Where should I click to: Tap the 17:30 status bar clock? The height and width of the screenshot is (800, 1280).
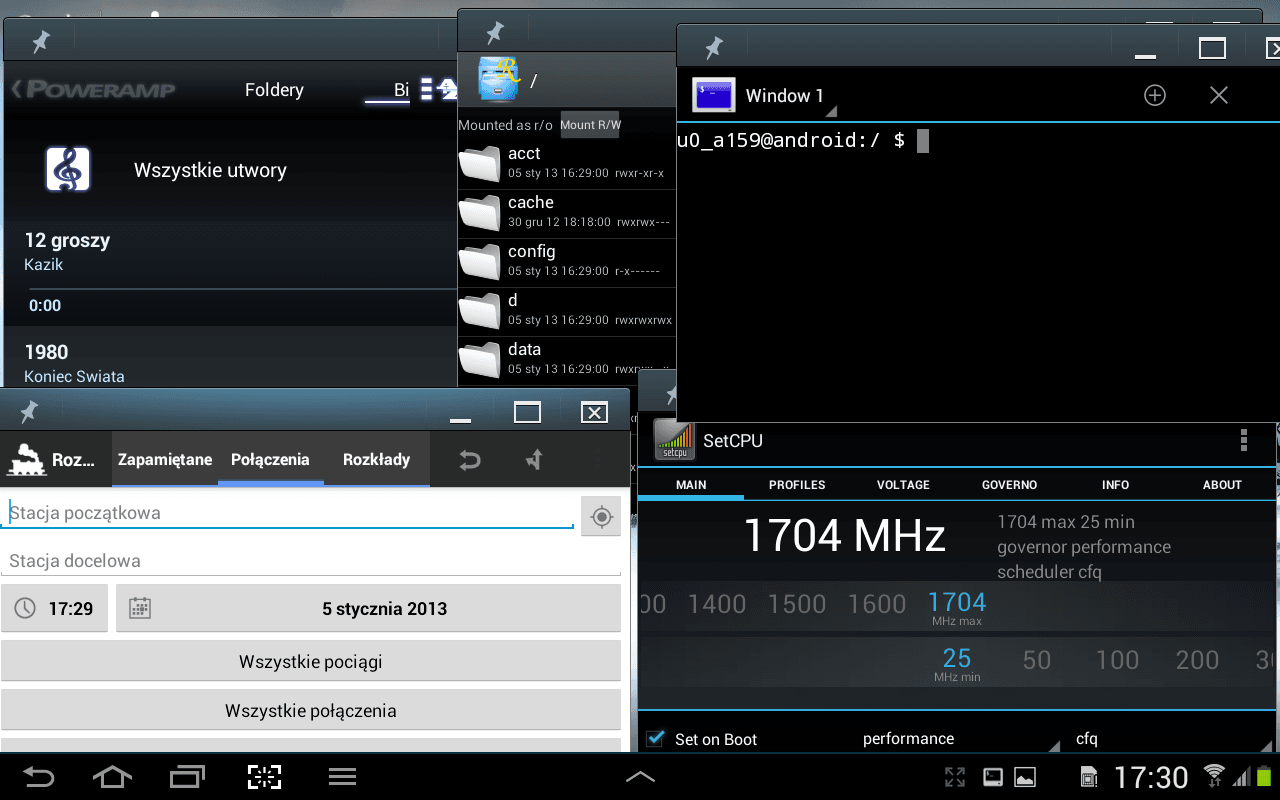coord(1151,777)
